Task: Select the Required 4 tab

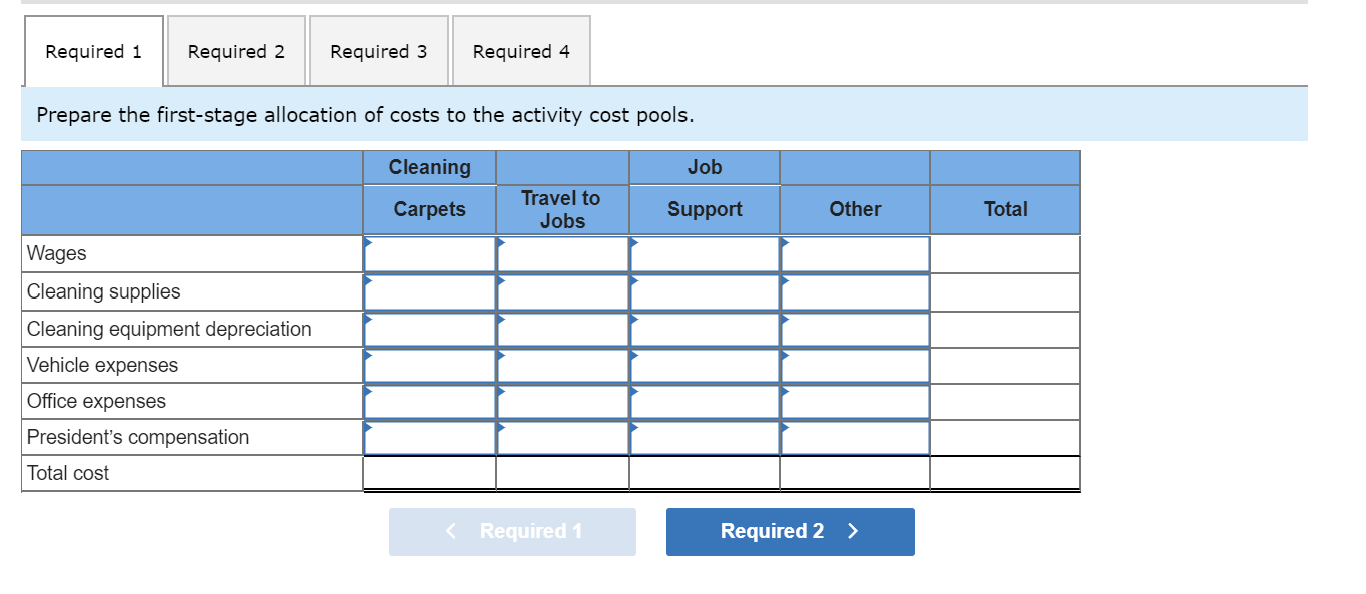Action: [x=521, y=51]
